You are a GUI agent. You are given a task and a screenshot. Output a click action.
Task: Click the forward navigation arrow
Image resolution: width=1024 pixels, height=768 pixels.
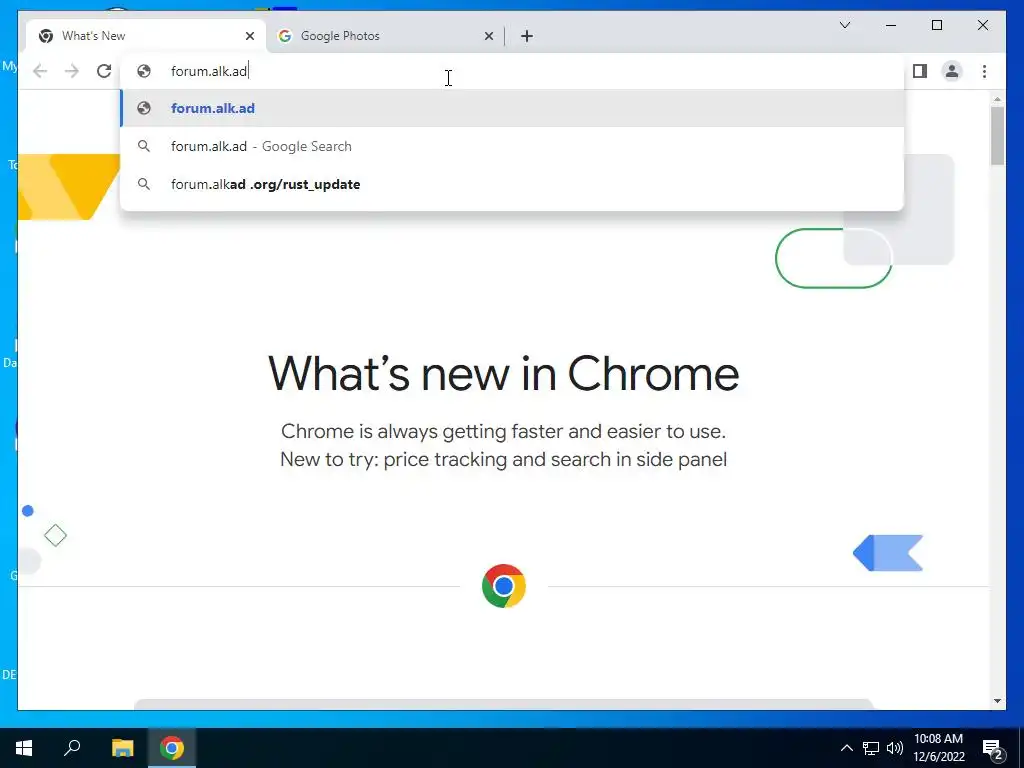(72, 71)
